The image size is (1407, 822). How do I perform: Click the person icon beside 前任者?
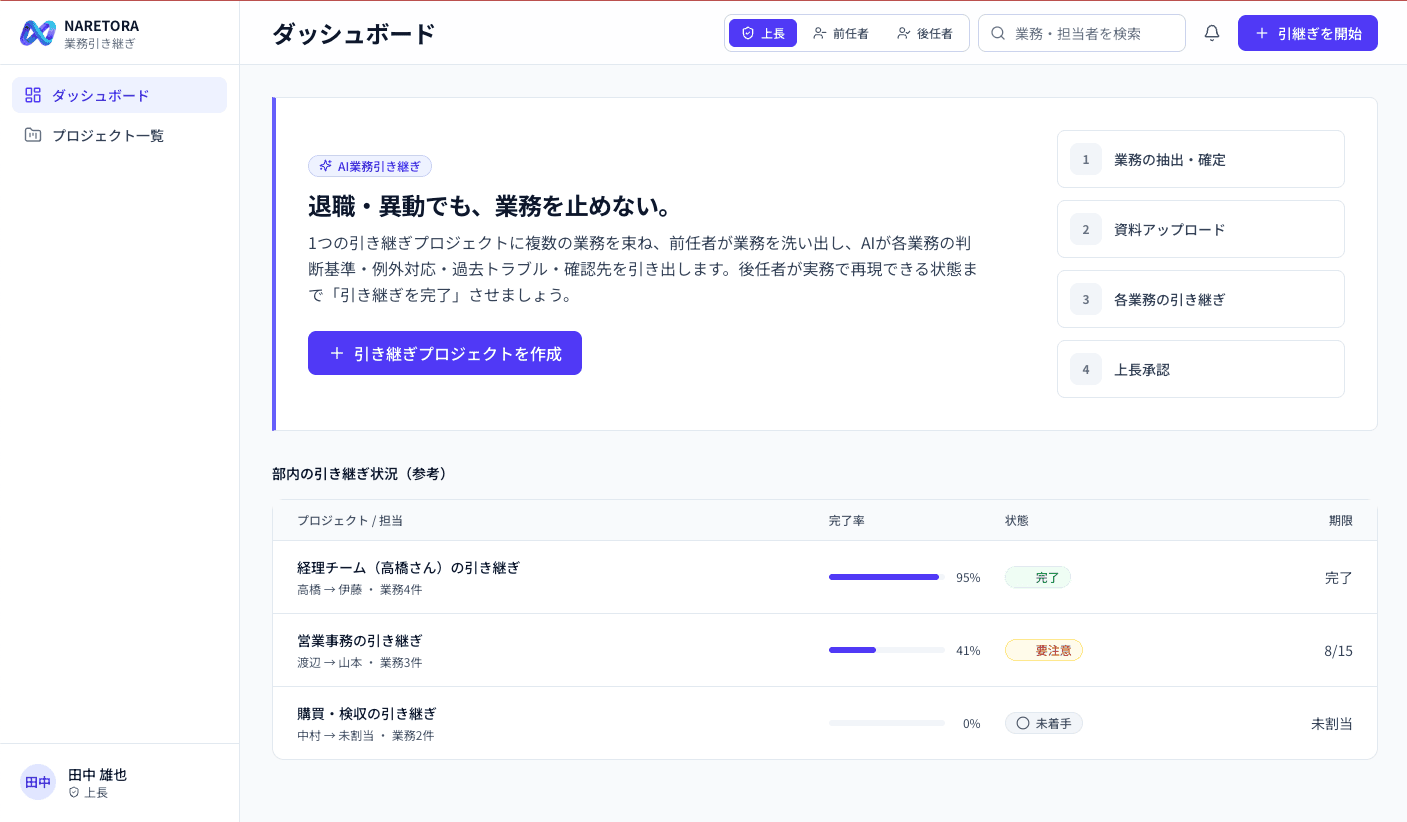click(x=820, y=33)
